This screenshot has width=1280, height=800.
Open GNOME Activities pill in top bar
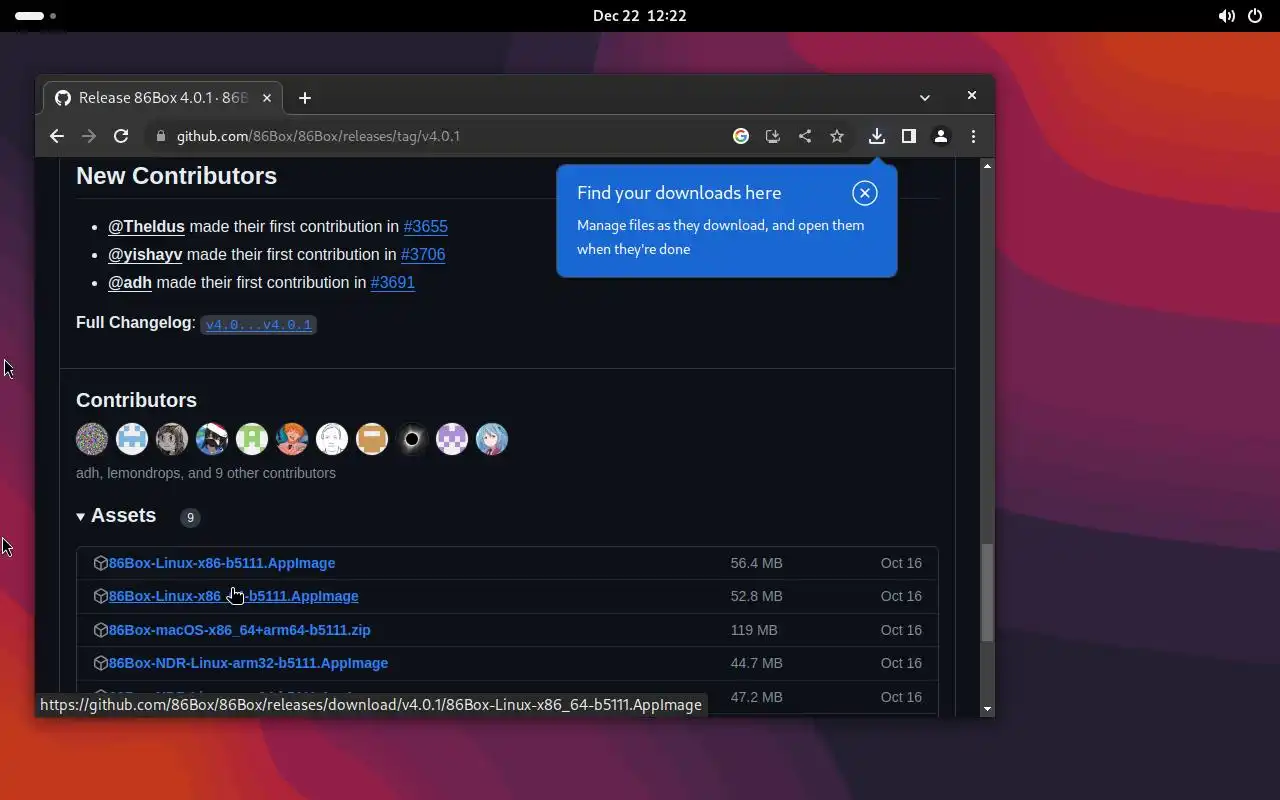[36, 16]
